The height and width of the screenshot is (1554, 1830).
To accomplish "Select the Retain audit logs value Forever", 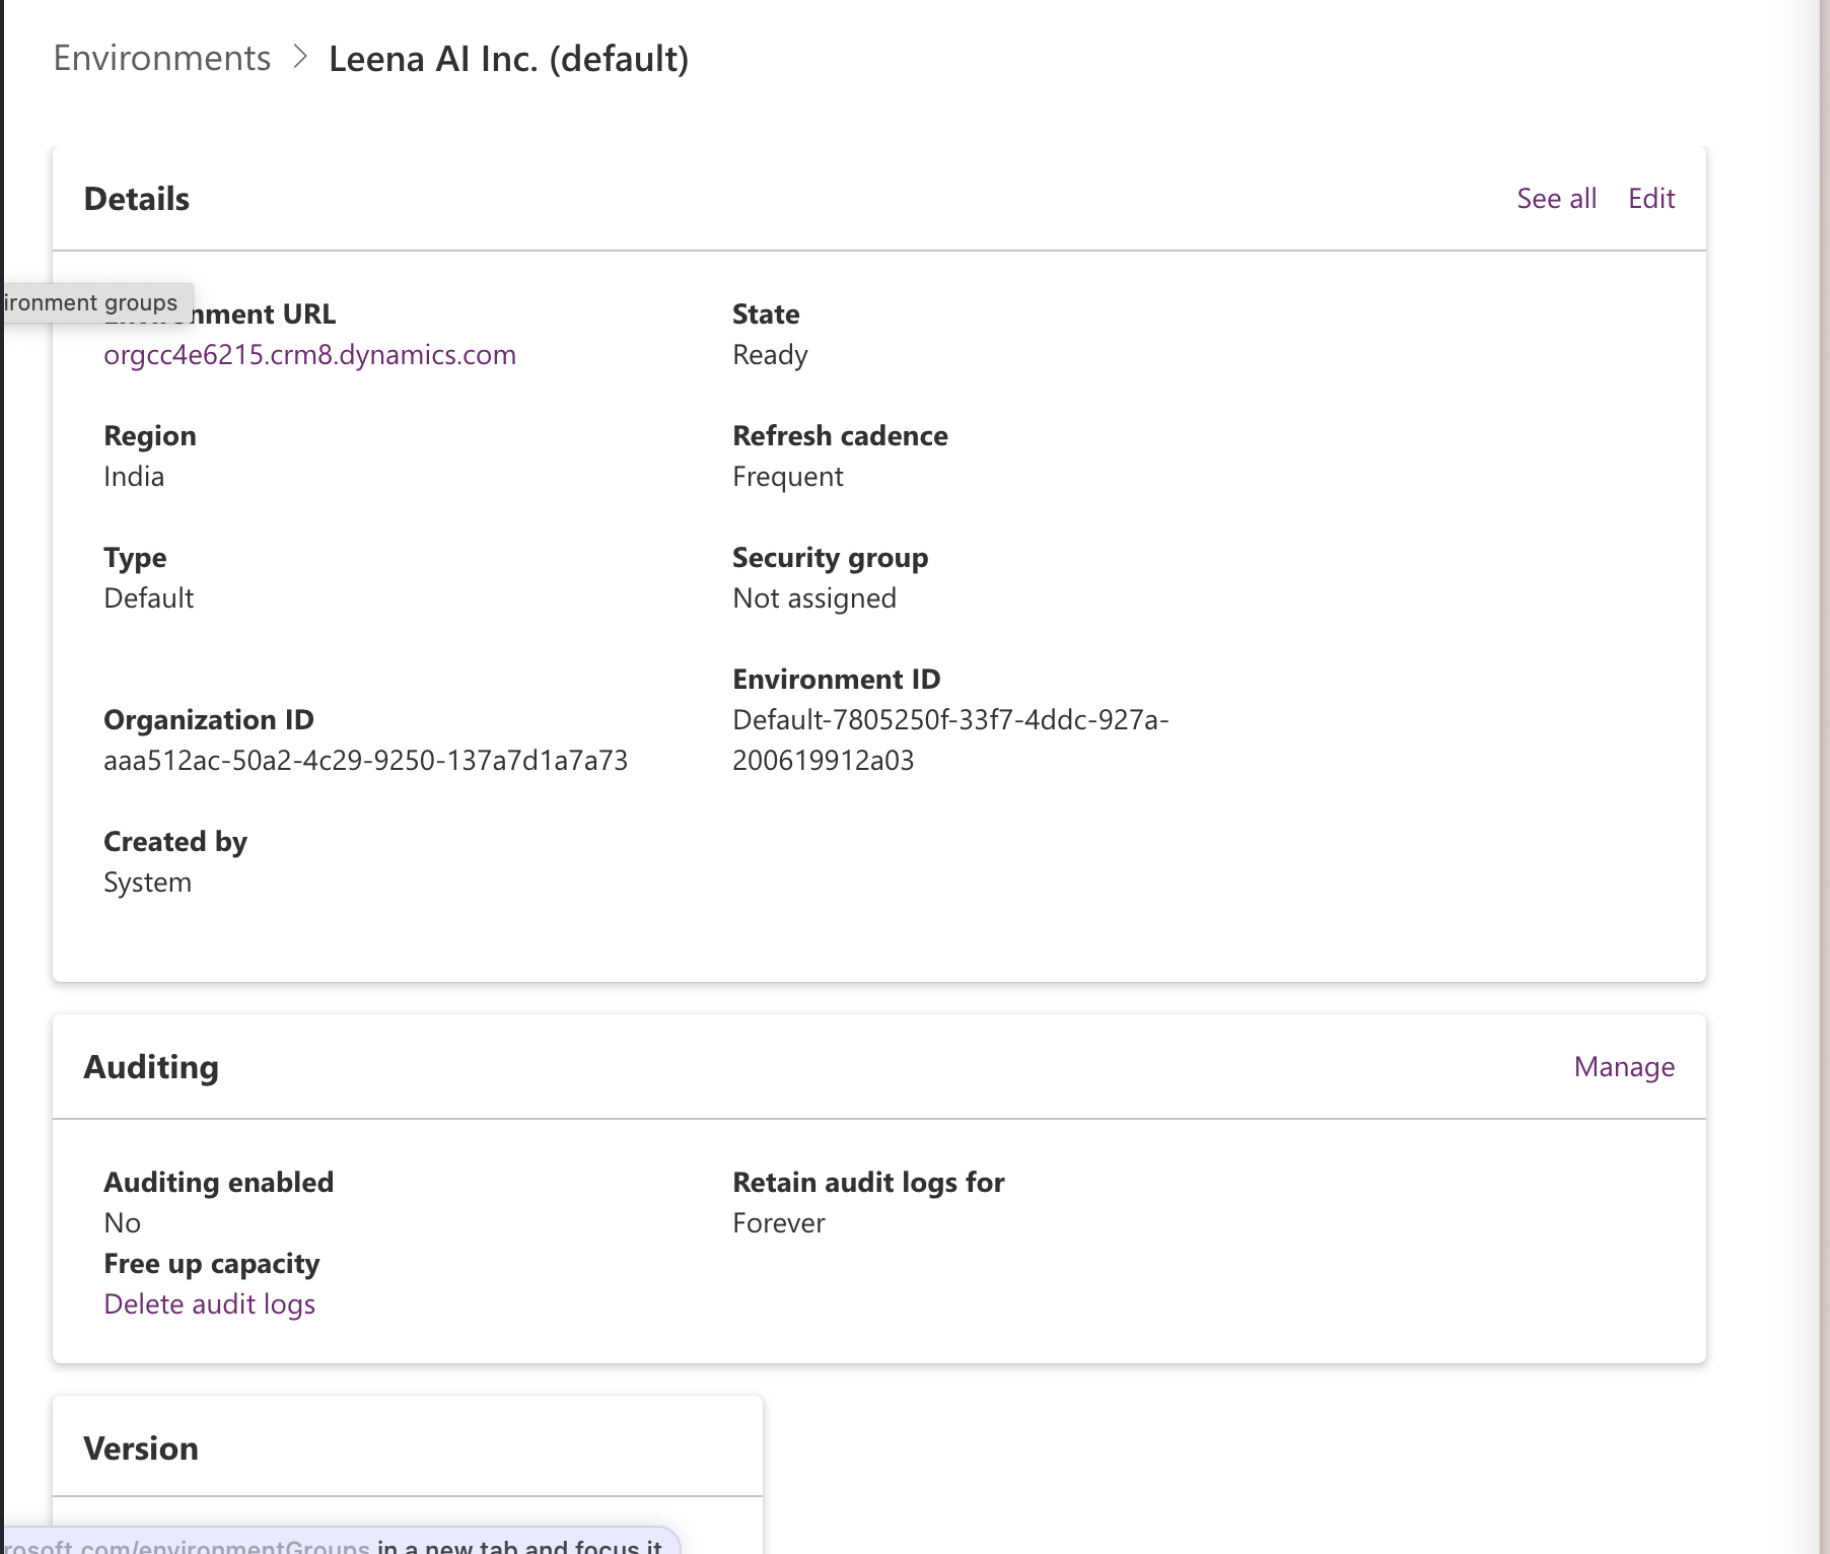I will coord(779,1223).
